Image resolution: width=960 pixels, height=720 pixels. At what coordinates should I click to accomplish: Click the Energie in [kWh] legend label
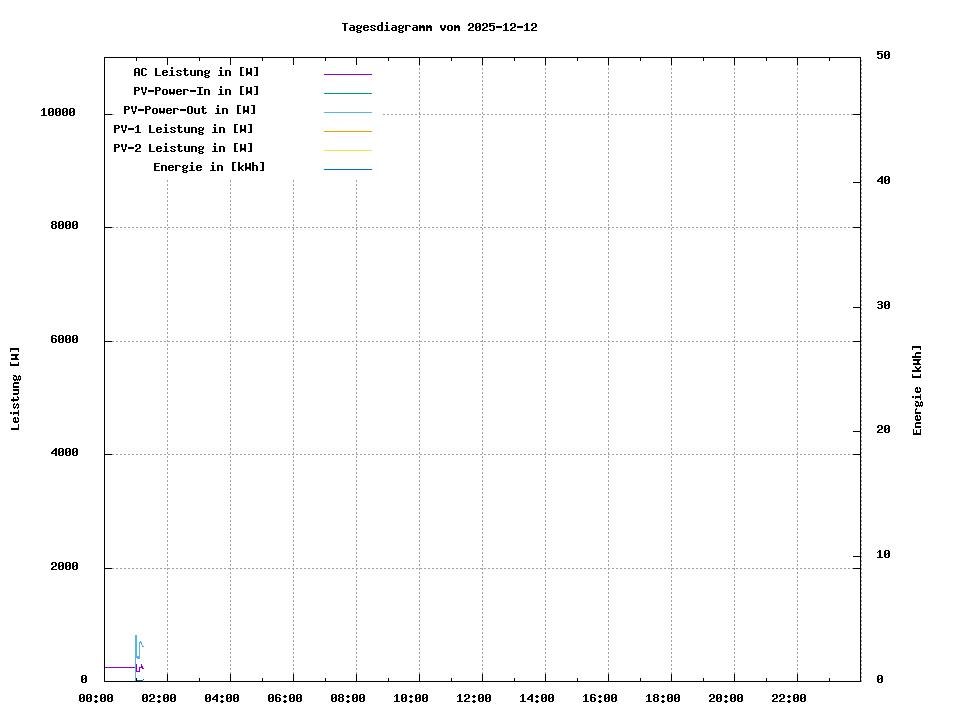209,167
